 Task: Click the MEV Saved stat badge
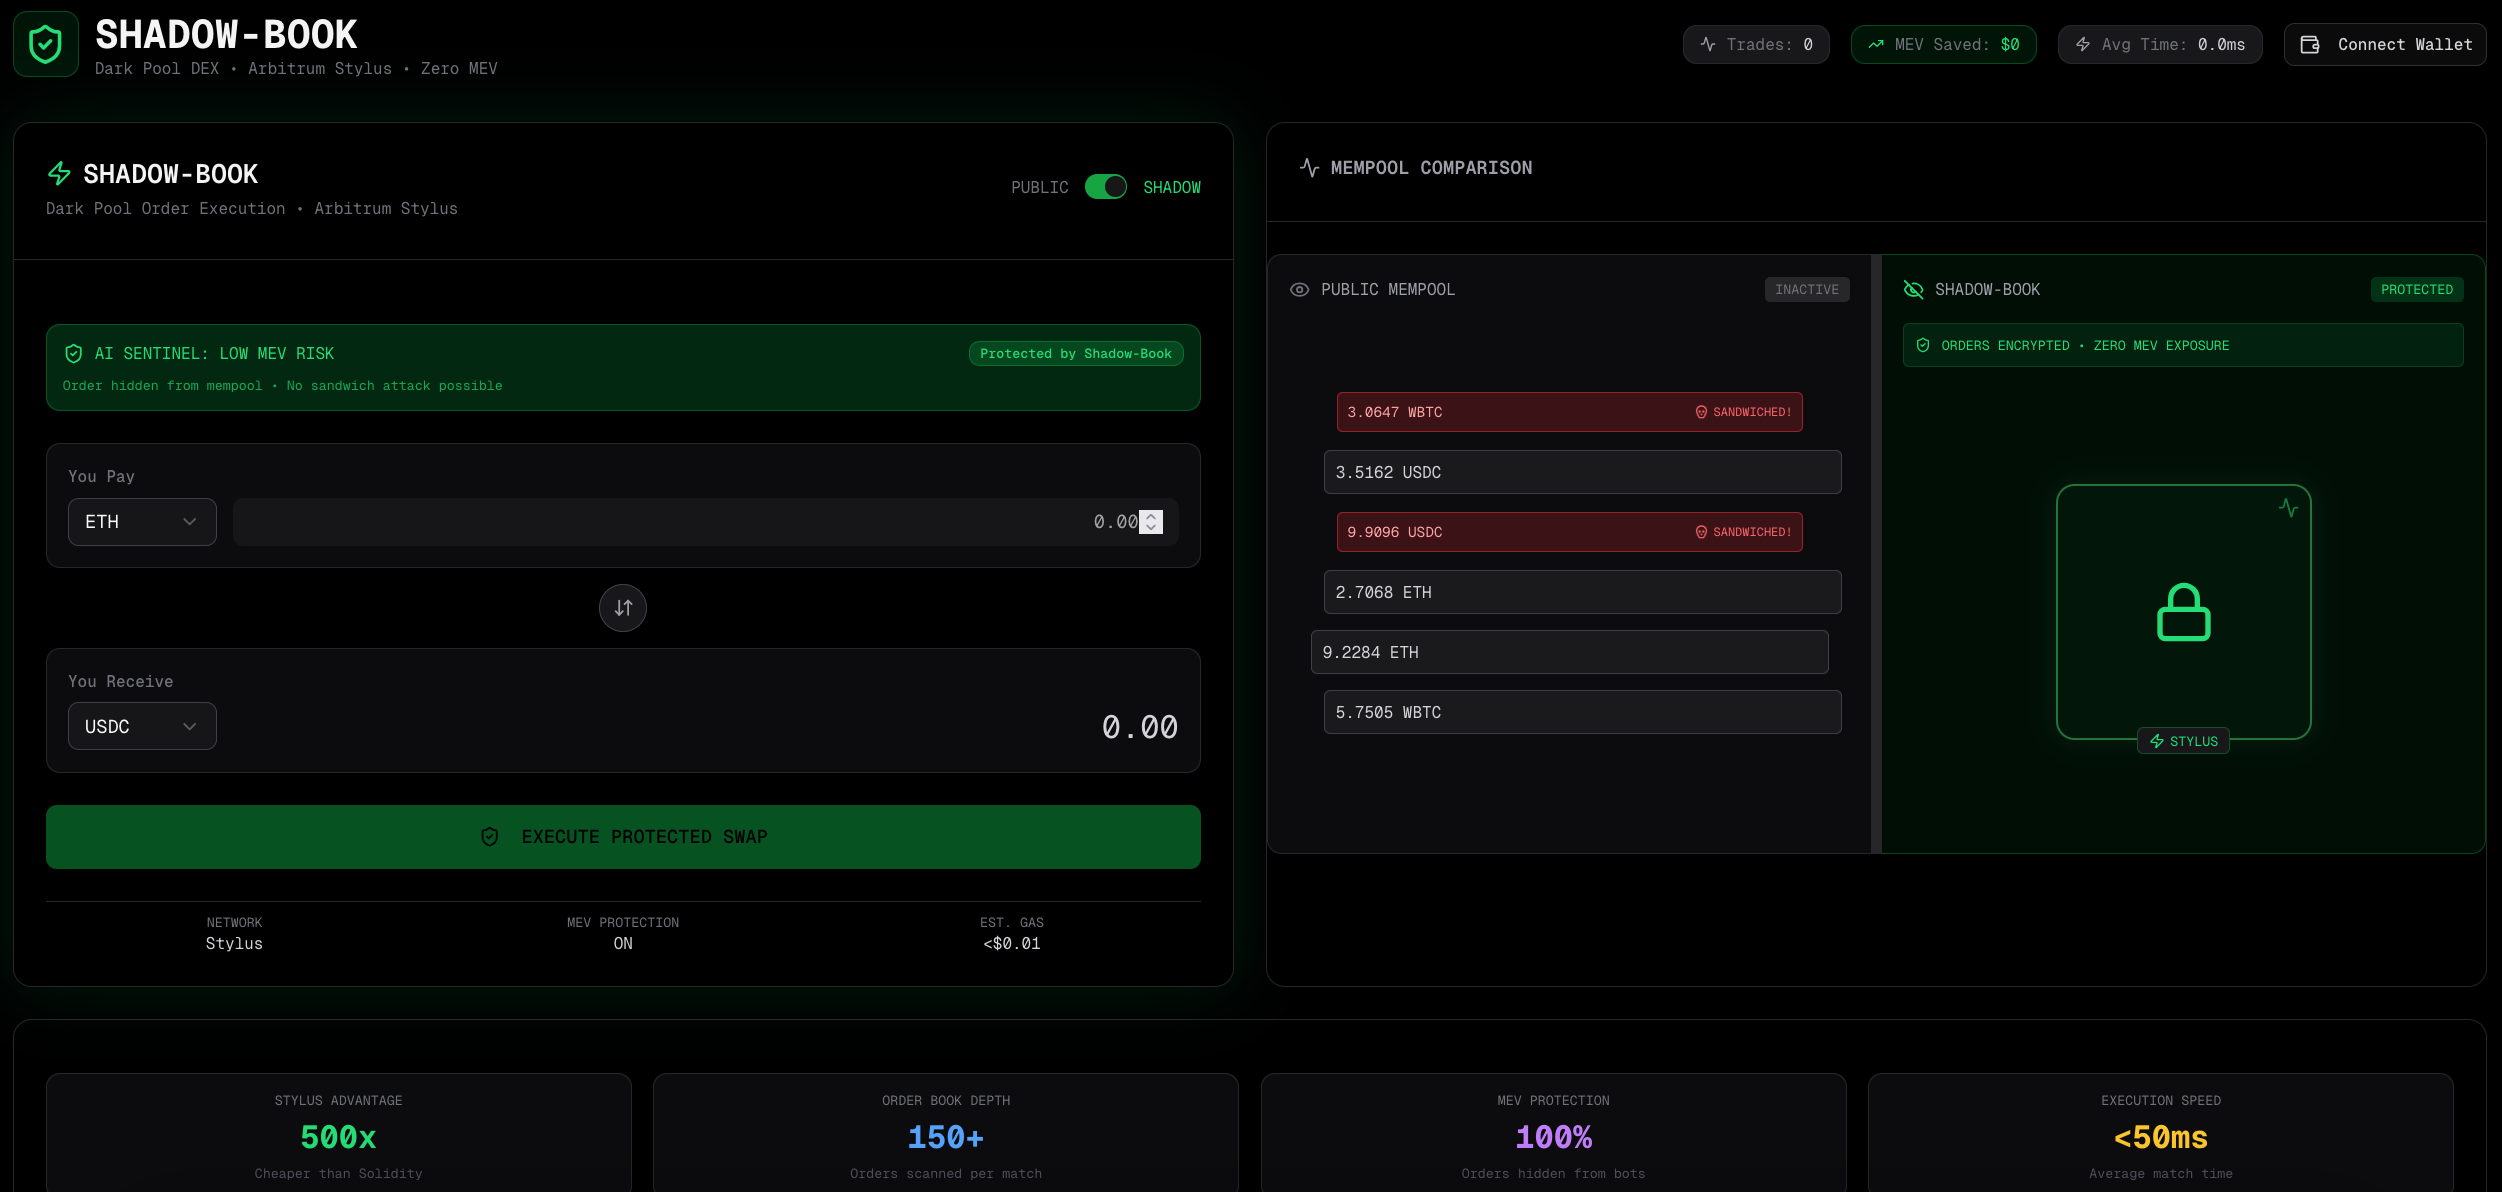coord(1943,45)
